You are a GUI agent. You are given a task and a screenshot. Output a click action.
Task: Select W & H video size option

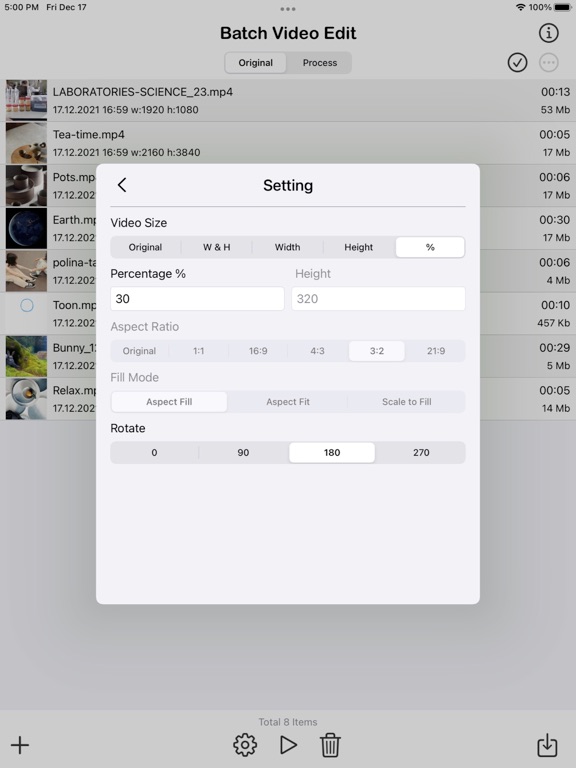216,247
